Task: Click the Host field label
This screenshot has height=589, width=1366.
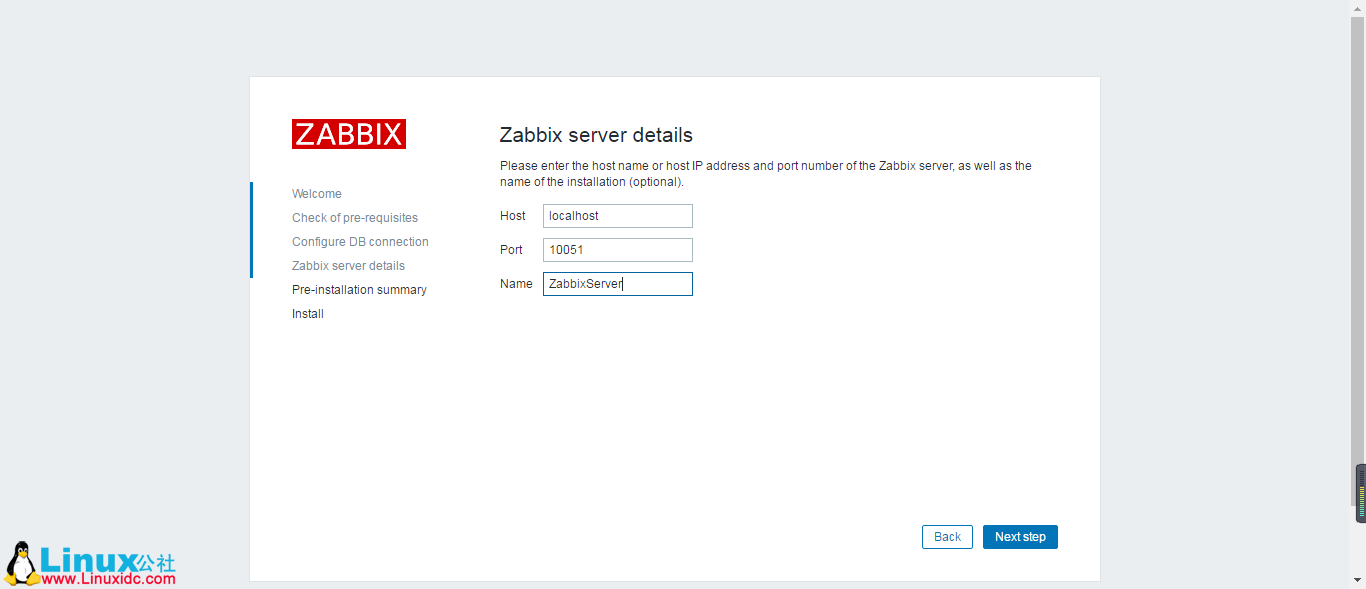Action: click(513, 215)
